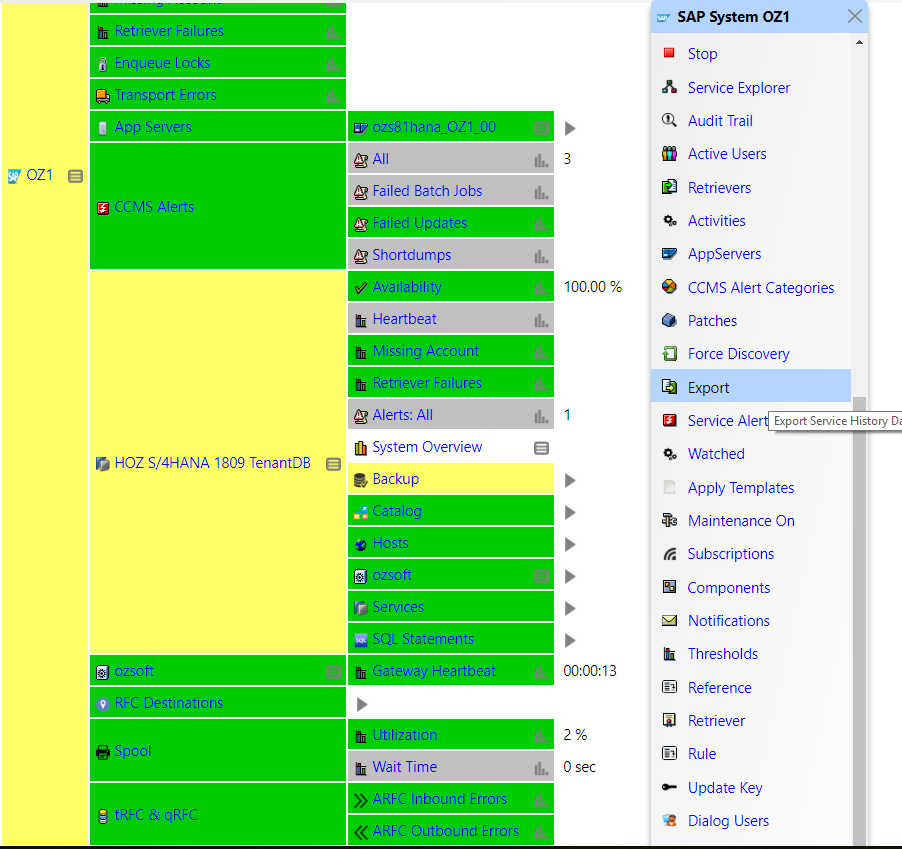
Task: Click the Force Discovery icon
Action: [669, 353]
